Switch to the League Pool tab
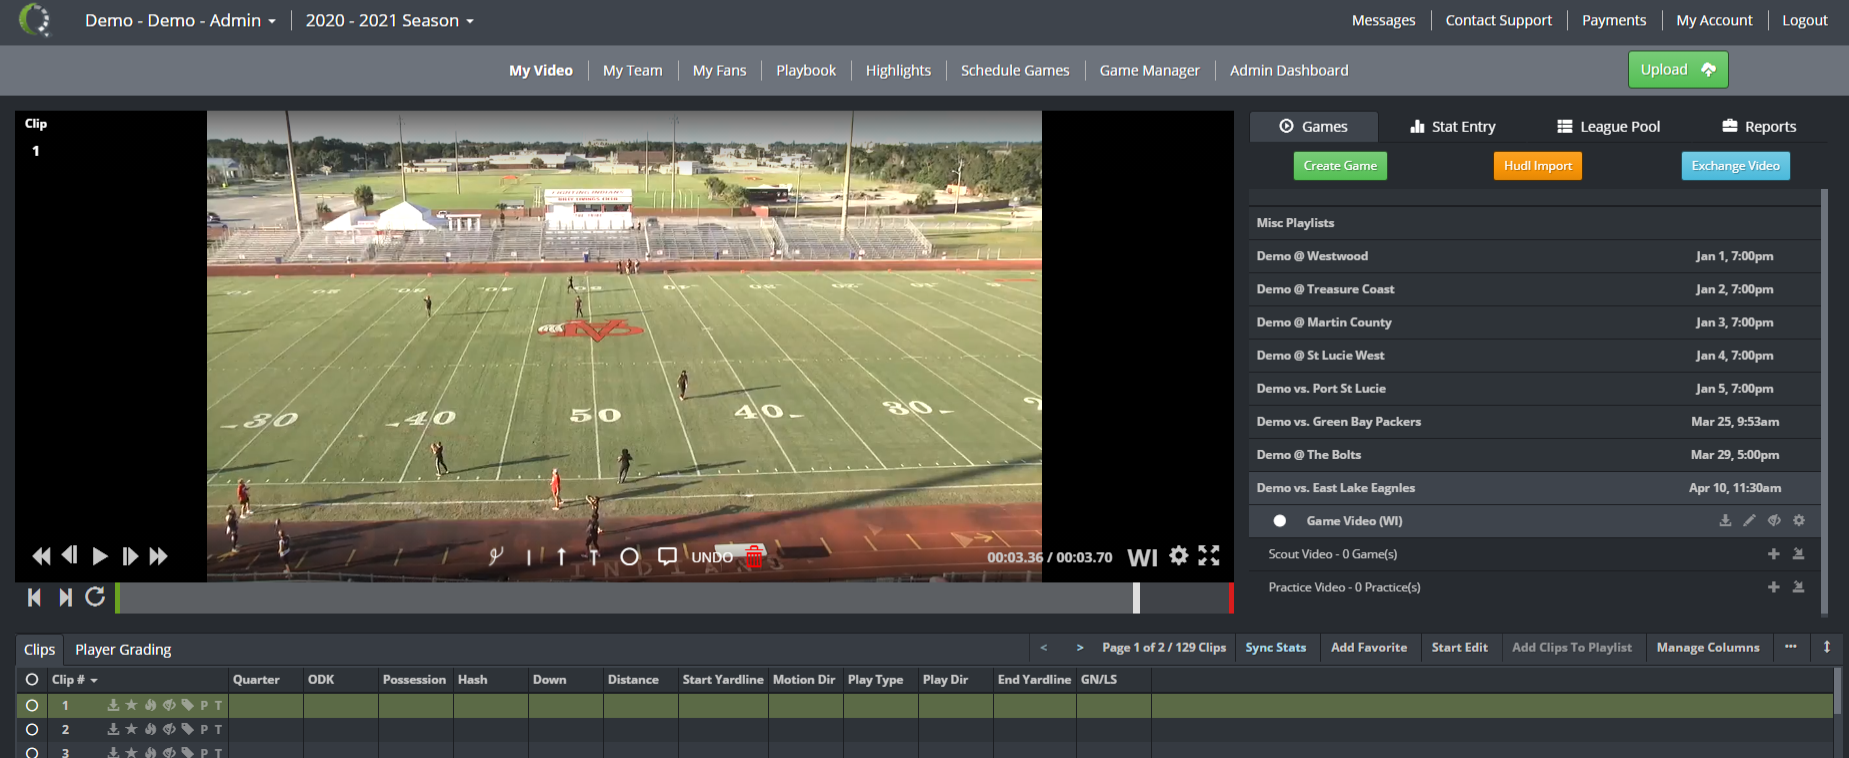The width and height of the screenshot is (1849, 758). (1608, 126)
